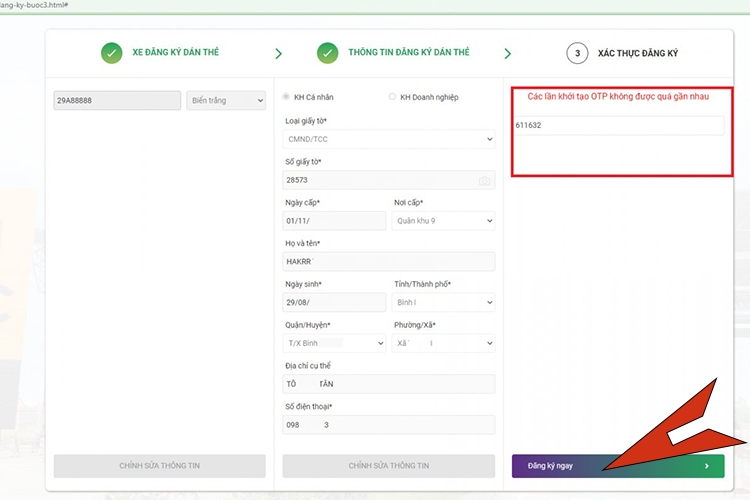This screenshot has width=750, height=500.
Task: Click the OTP error message text
Action: point(618,97)
